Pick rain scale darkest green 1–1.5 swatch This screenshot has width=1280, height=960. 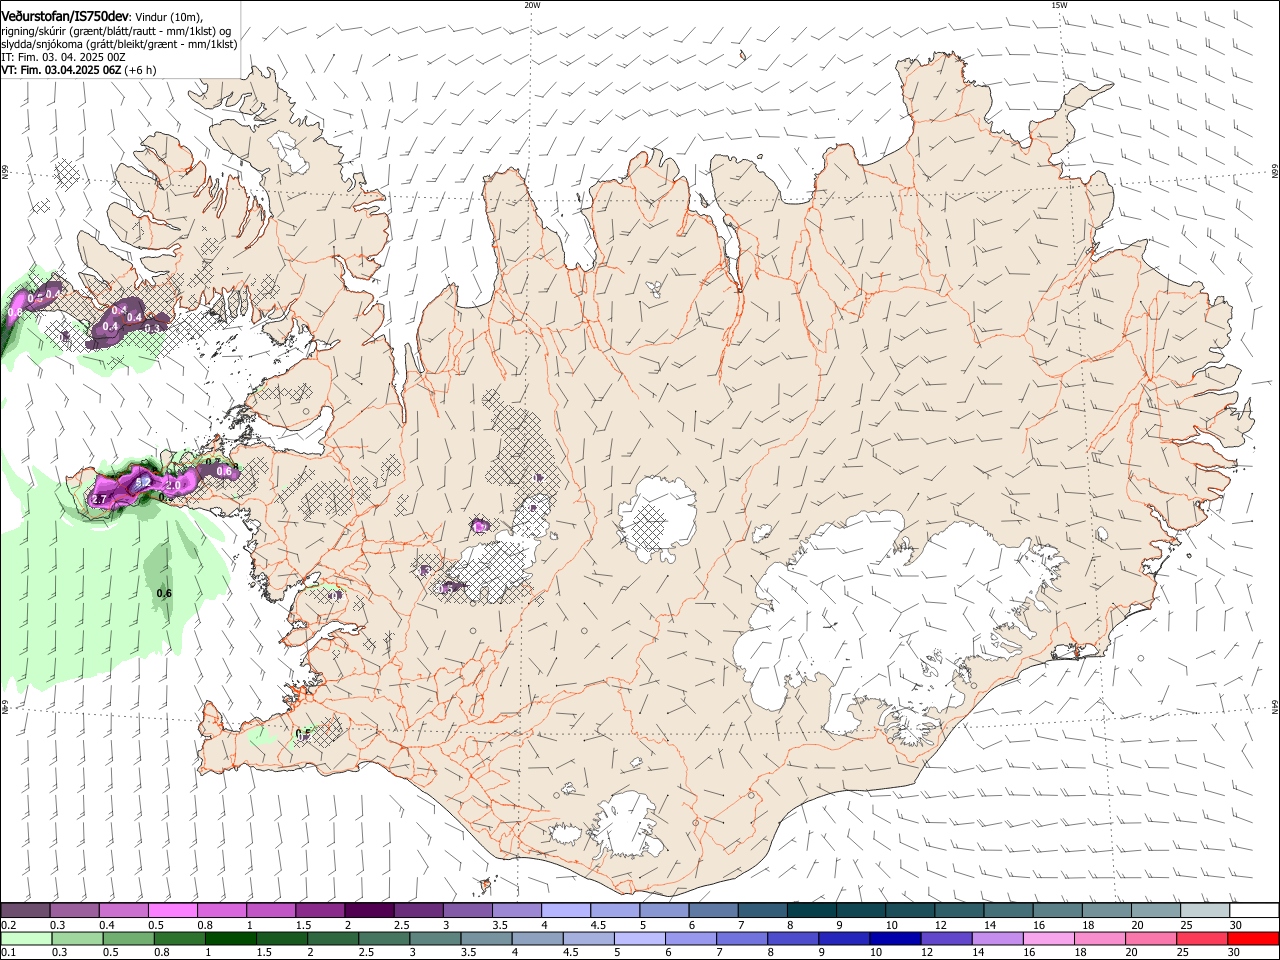[x=230, y=939]
